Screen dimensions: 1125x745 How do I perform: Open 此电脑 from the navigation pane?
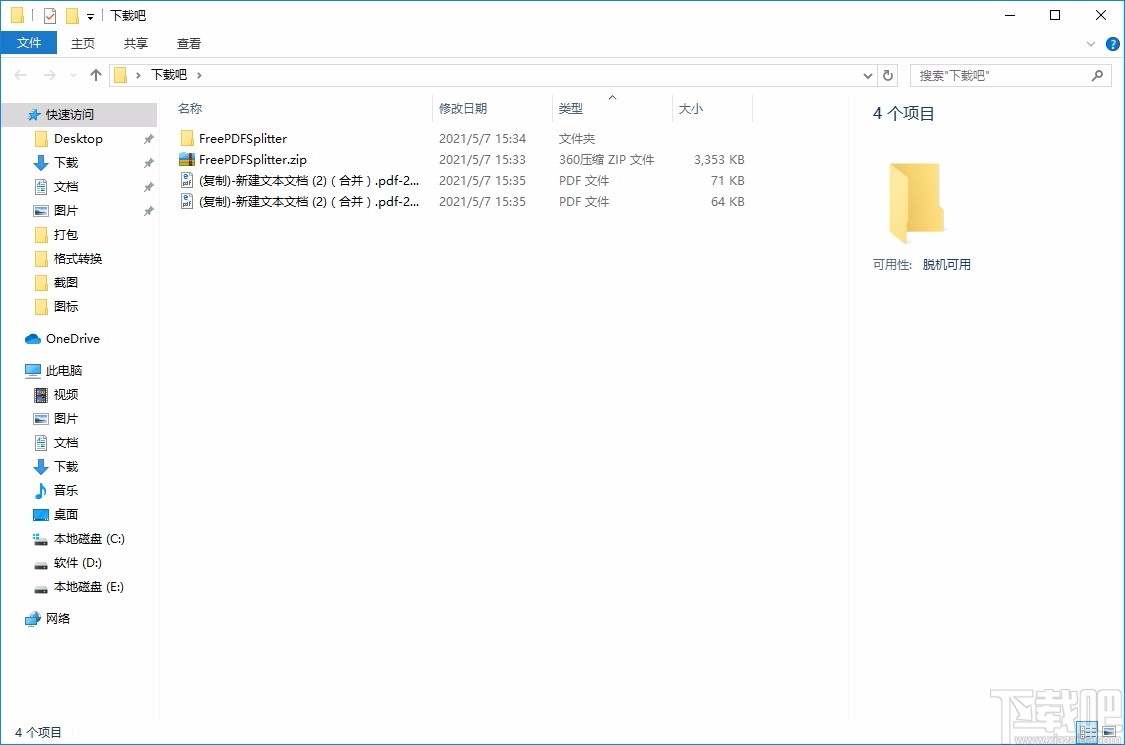[60, 370]
